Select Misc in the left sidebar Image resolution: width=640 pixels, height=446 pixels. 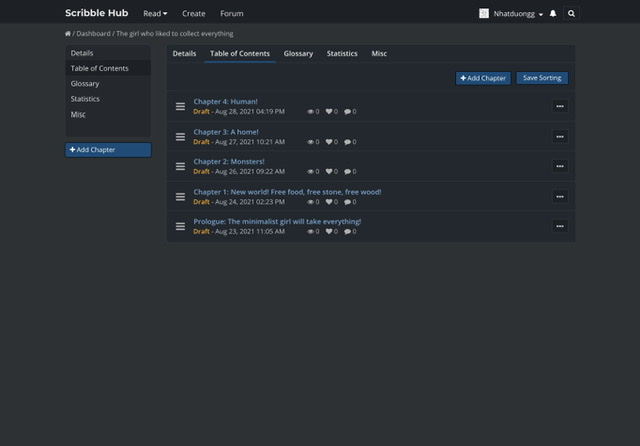[x=78, y=115]
